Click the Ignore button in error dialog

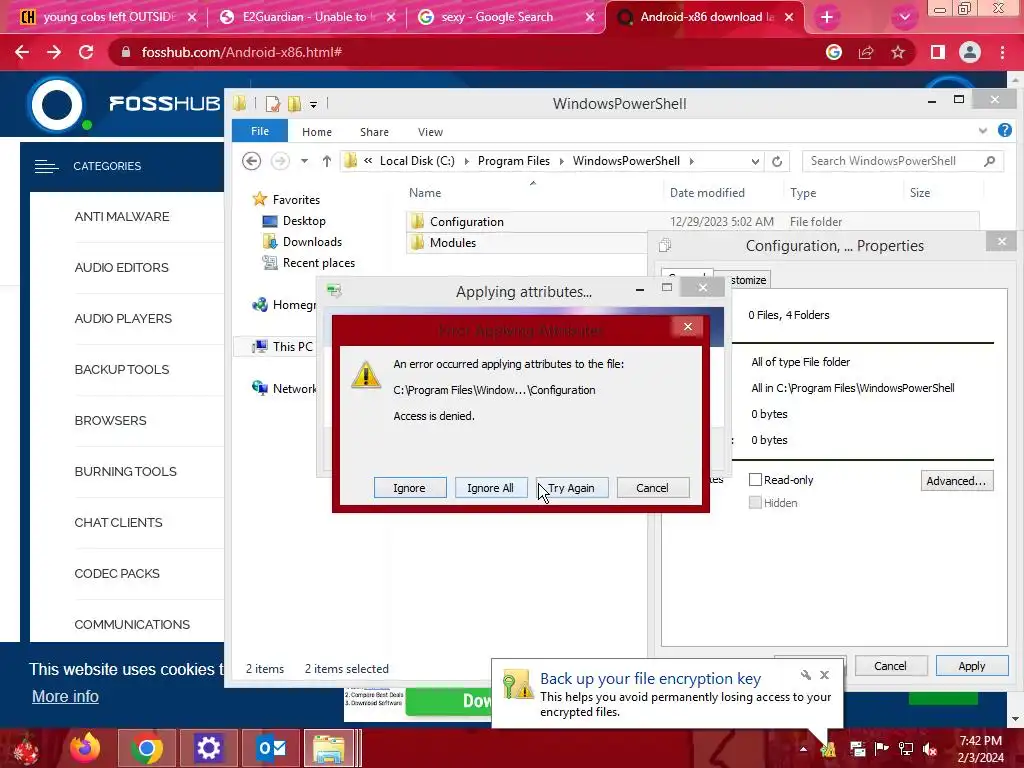pos(409,488)
